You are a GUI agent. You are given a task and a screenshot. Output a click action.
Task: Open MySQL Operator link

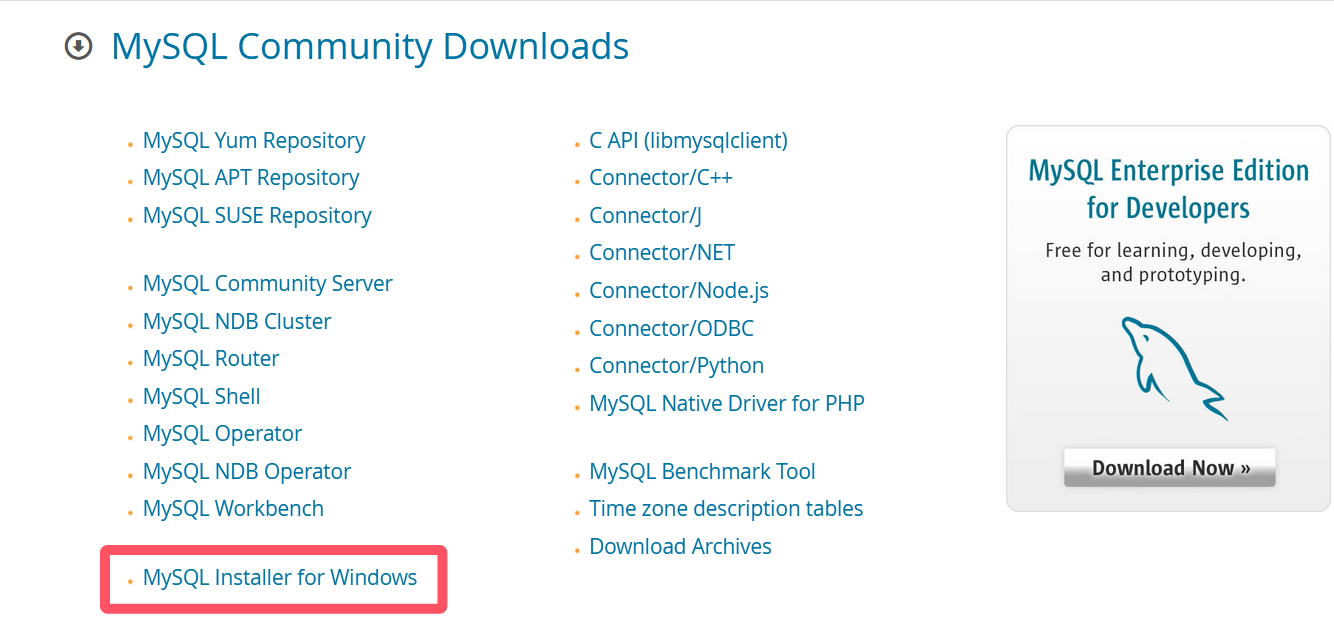[222, 433]
